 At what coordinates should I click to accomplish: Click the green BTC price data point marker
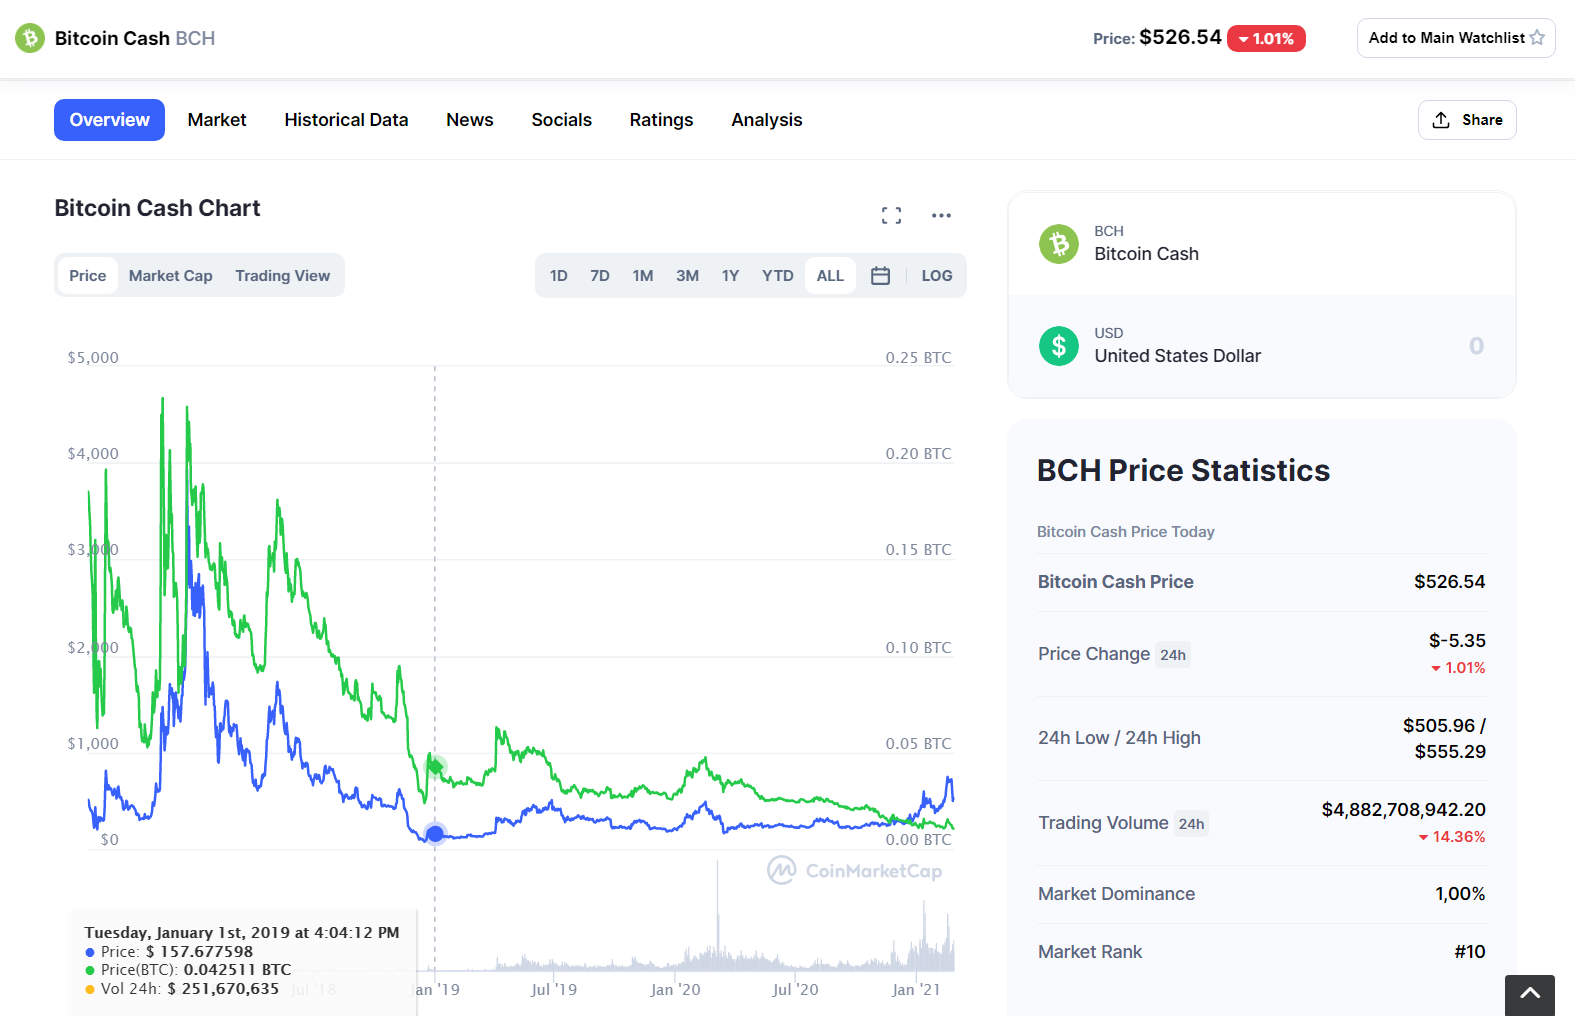point(435,766)
